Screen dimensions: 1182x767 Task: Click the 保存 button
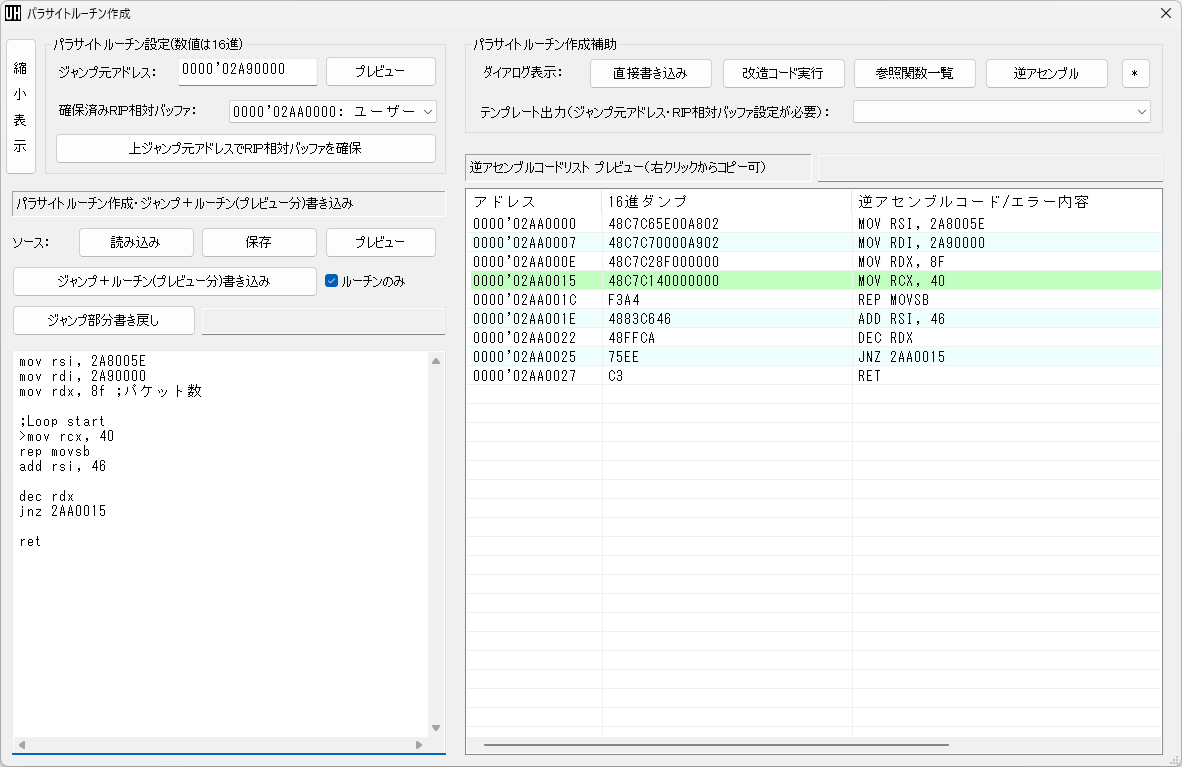259,242
